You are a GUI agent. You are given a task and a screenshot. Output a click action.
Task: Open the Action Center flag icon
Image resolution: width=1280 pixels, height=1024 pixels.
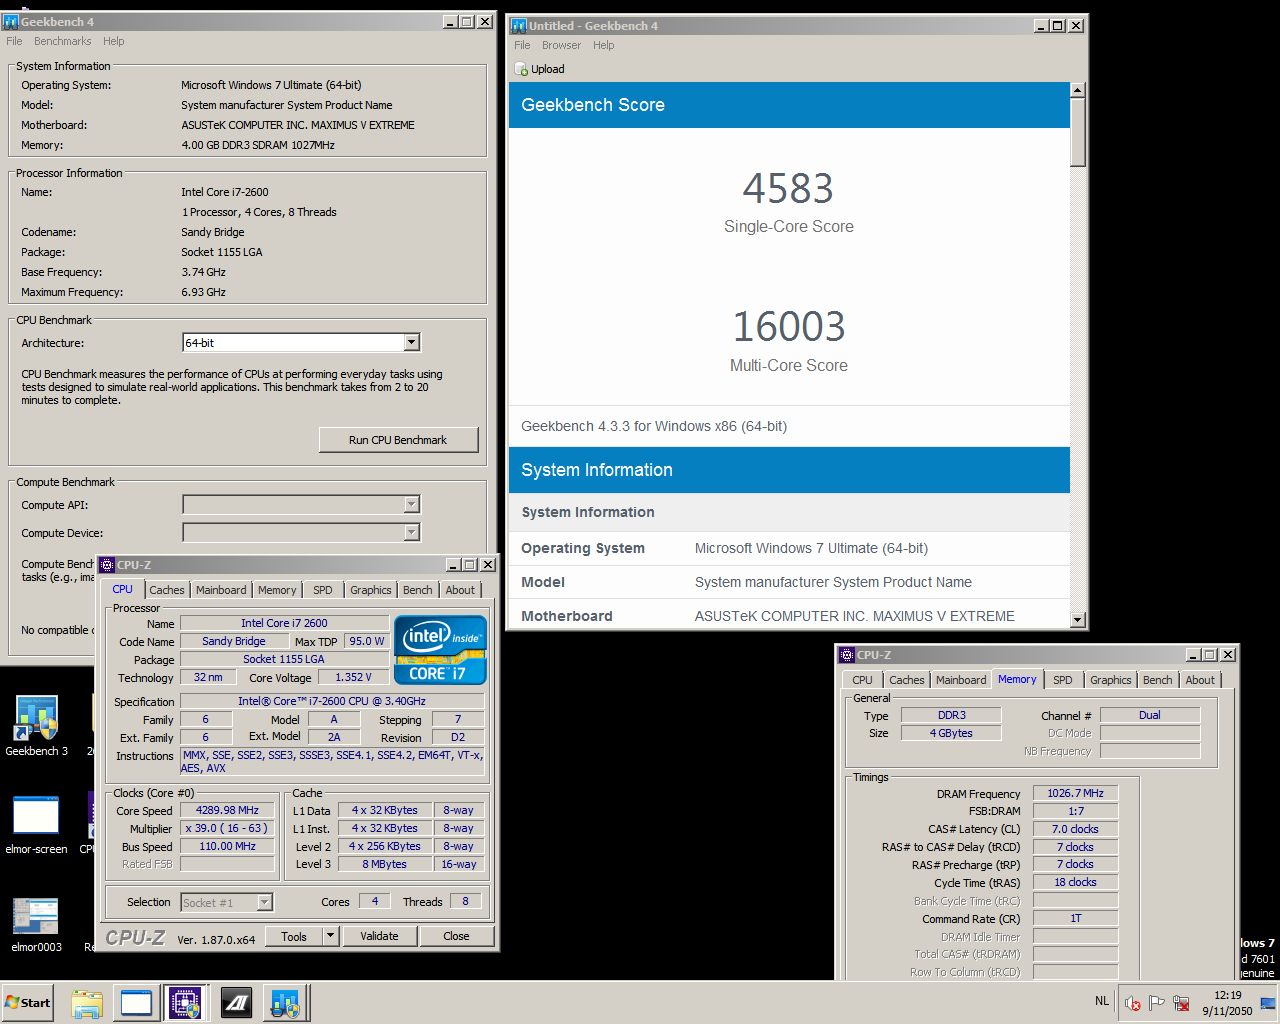tap(1157, 1003)
